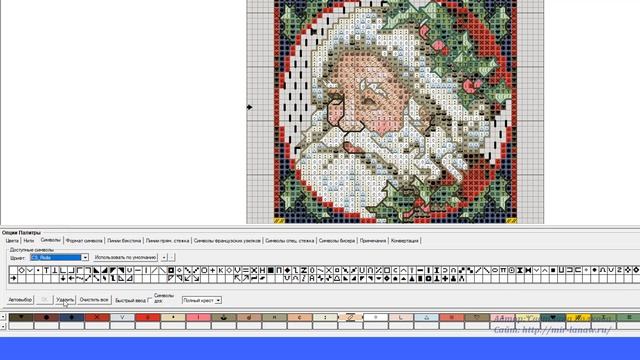The image size is (640, 360).
Task: Open the Символы tab
Action: 51,240
